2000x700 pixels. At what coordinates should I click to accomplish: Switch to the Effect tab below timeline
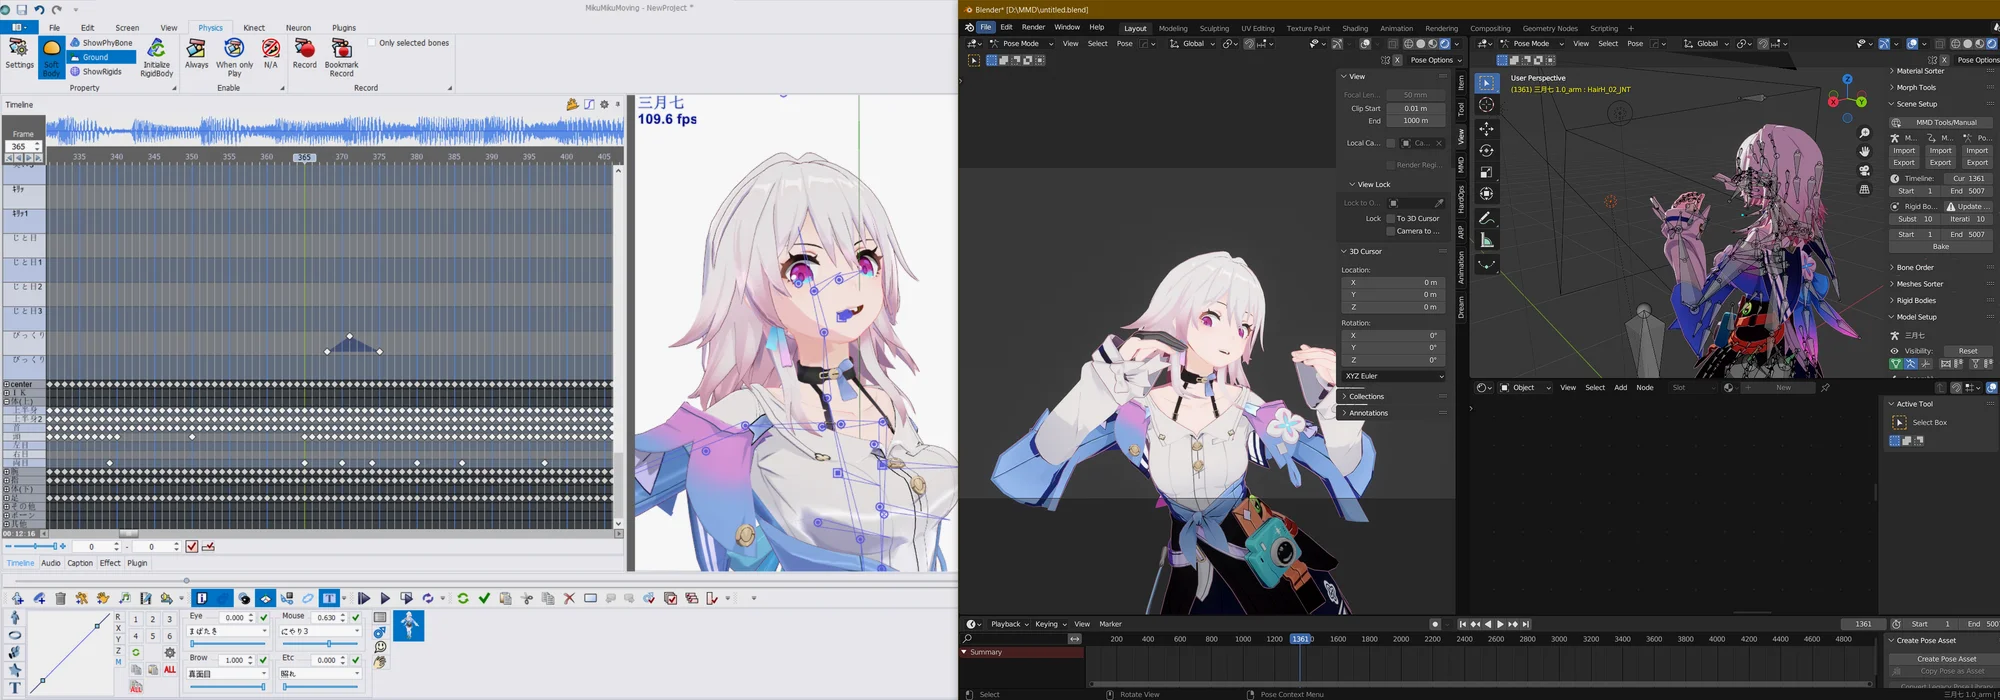(x=110, y=563)
